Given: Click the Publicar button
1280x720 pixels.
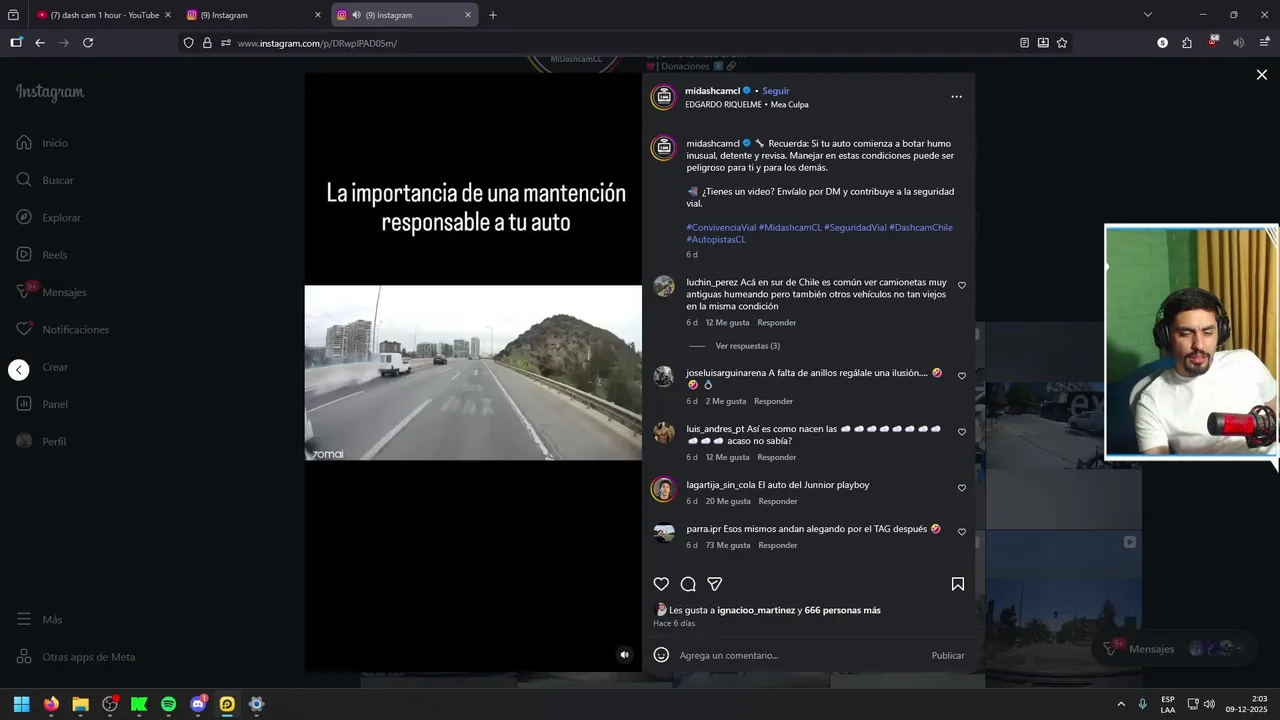Looking at the screenshot, I should pyautogui.click(x=948, y=655).
